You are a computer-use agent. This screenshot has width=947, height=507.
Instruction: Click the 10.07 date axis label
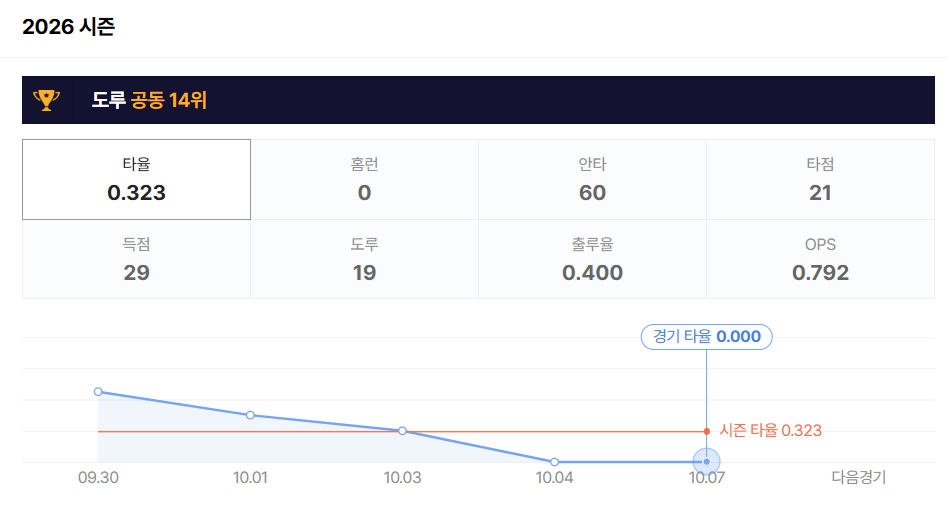(x=707, y=478)
